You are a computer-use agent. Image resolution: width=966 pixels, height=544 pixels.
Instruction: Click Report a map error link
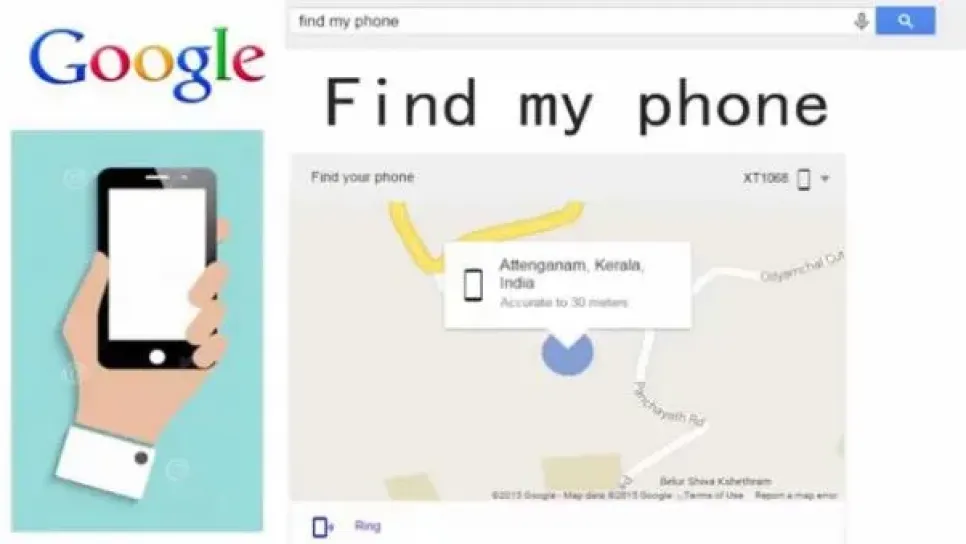pyautogui.click(x=795, y=495)
